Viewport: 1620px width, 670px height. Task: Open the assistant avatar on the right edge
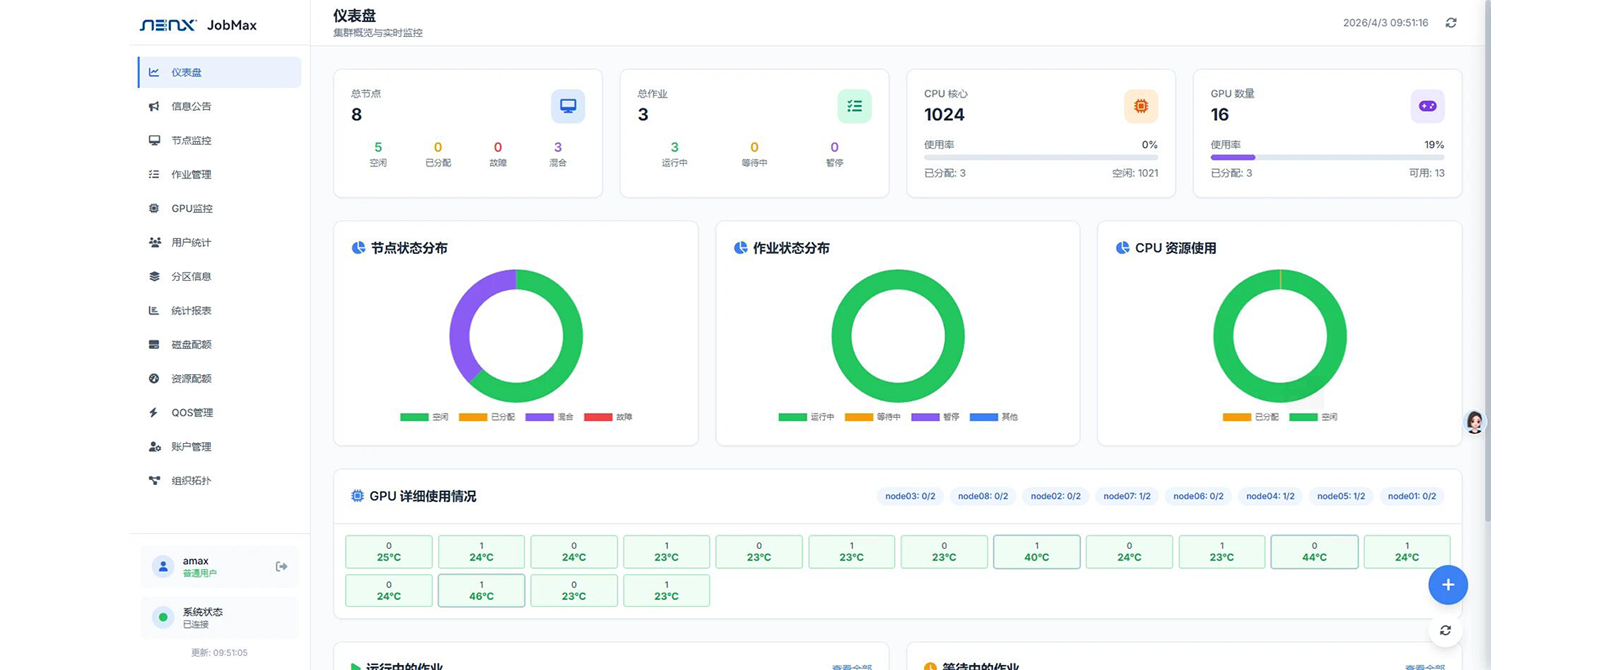pos(1474,422)
